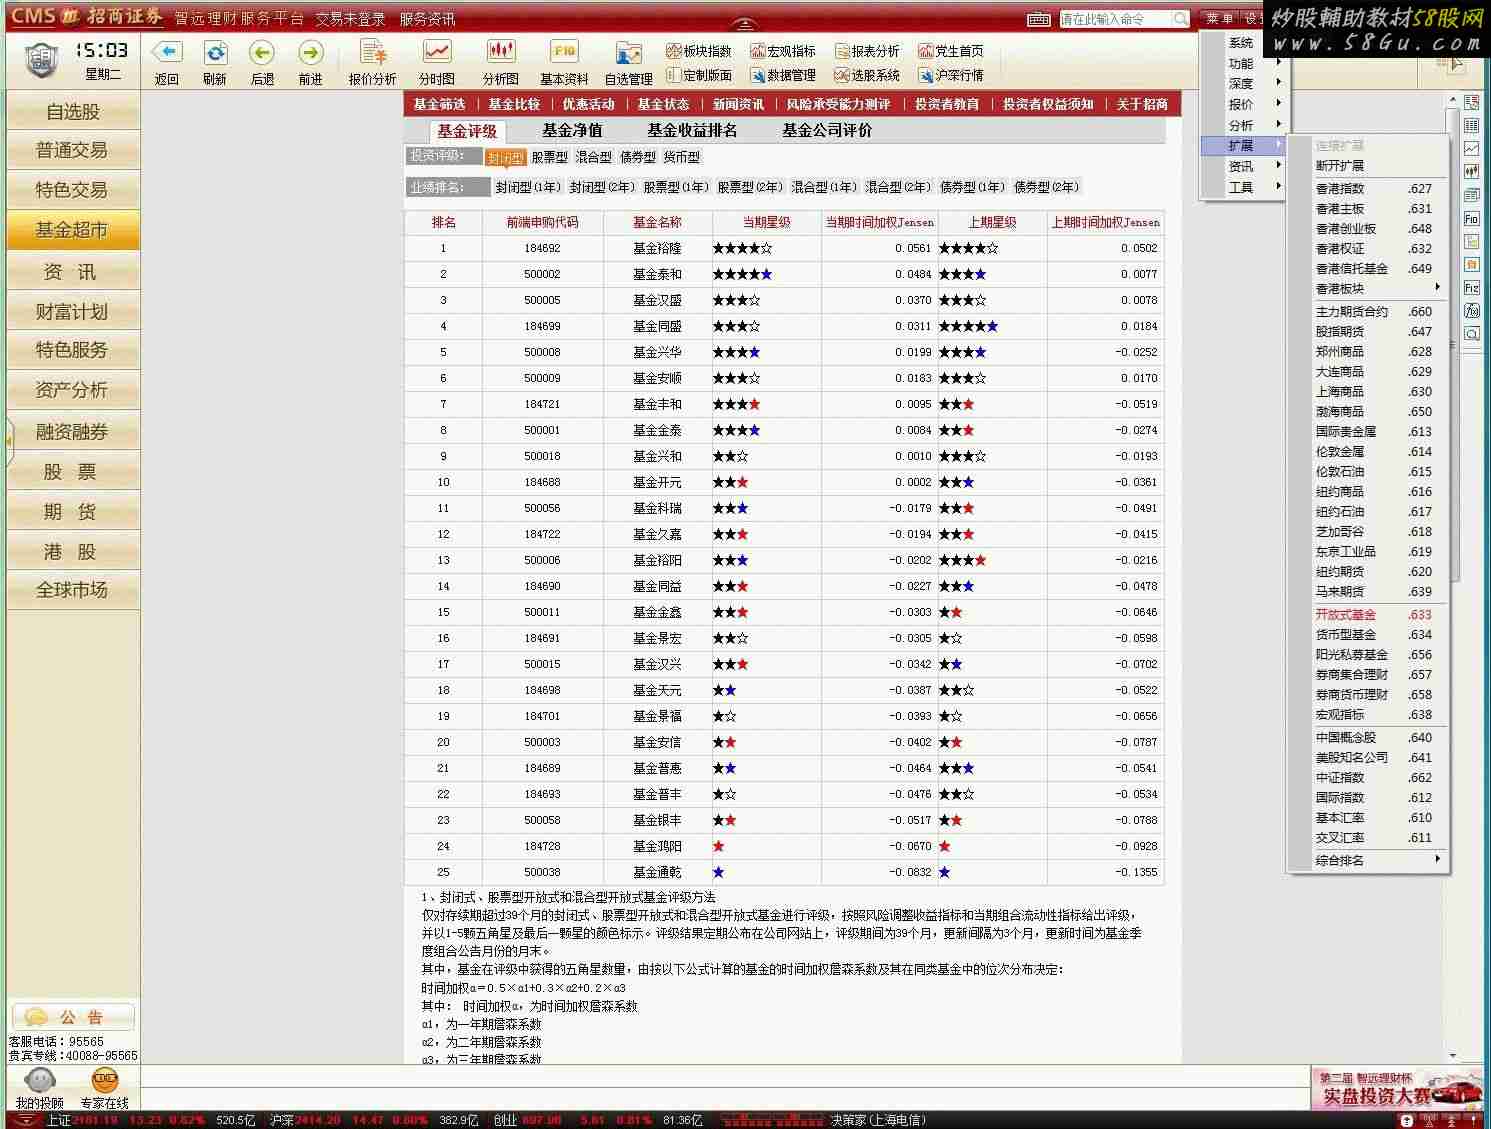Focus the command input field
1491x1129 pixels.
click(x=1115, y=19)
